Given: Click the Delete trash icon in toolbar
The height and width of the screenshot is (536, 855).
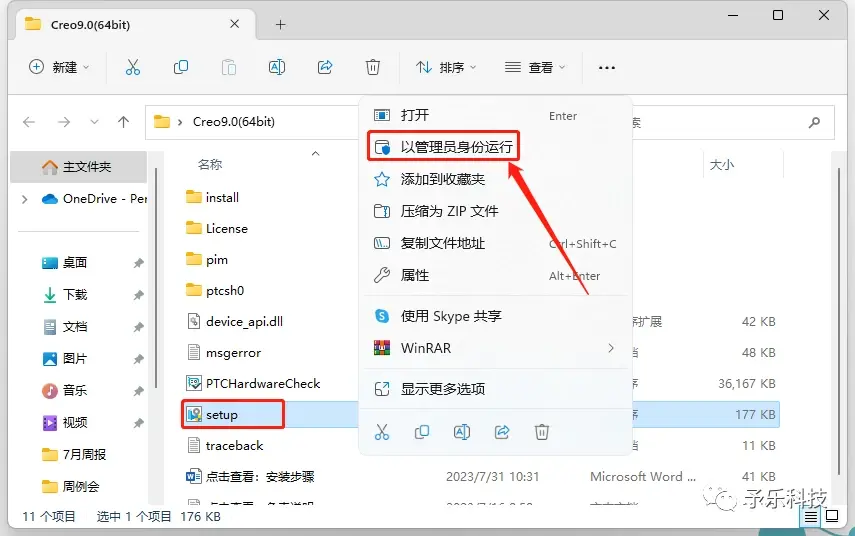Looking at the screenshot, I should 372,67.
